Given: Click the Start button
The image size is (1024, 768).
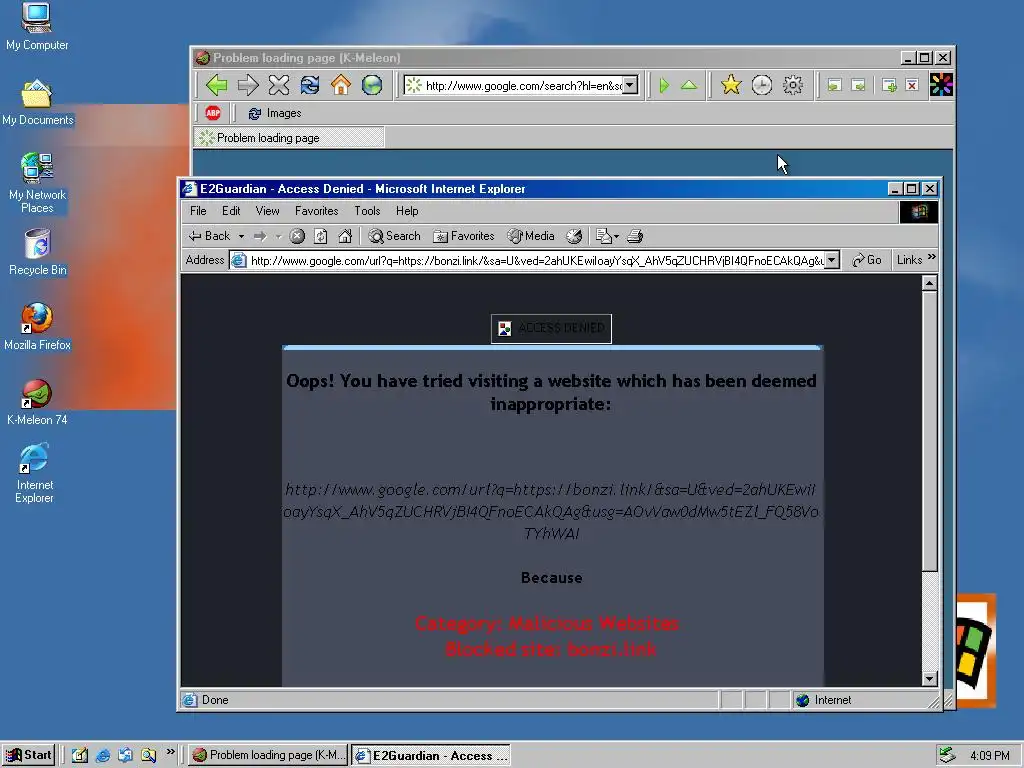Looking at the screenshot, I should click(x=28, y=755).
